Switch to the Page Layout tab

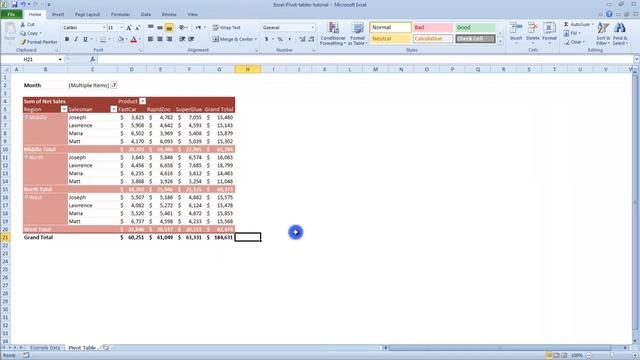click(x=87, y=14)
